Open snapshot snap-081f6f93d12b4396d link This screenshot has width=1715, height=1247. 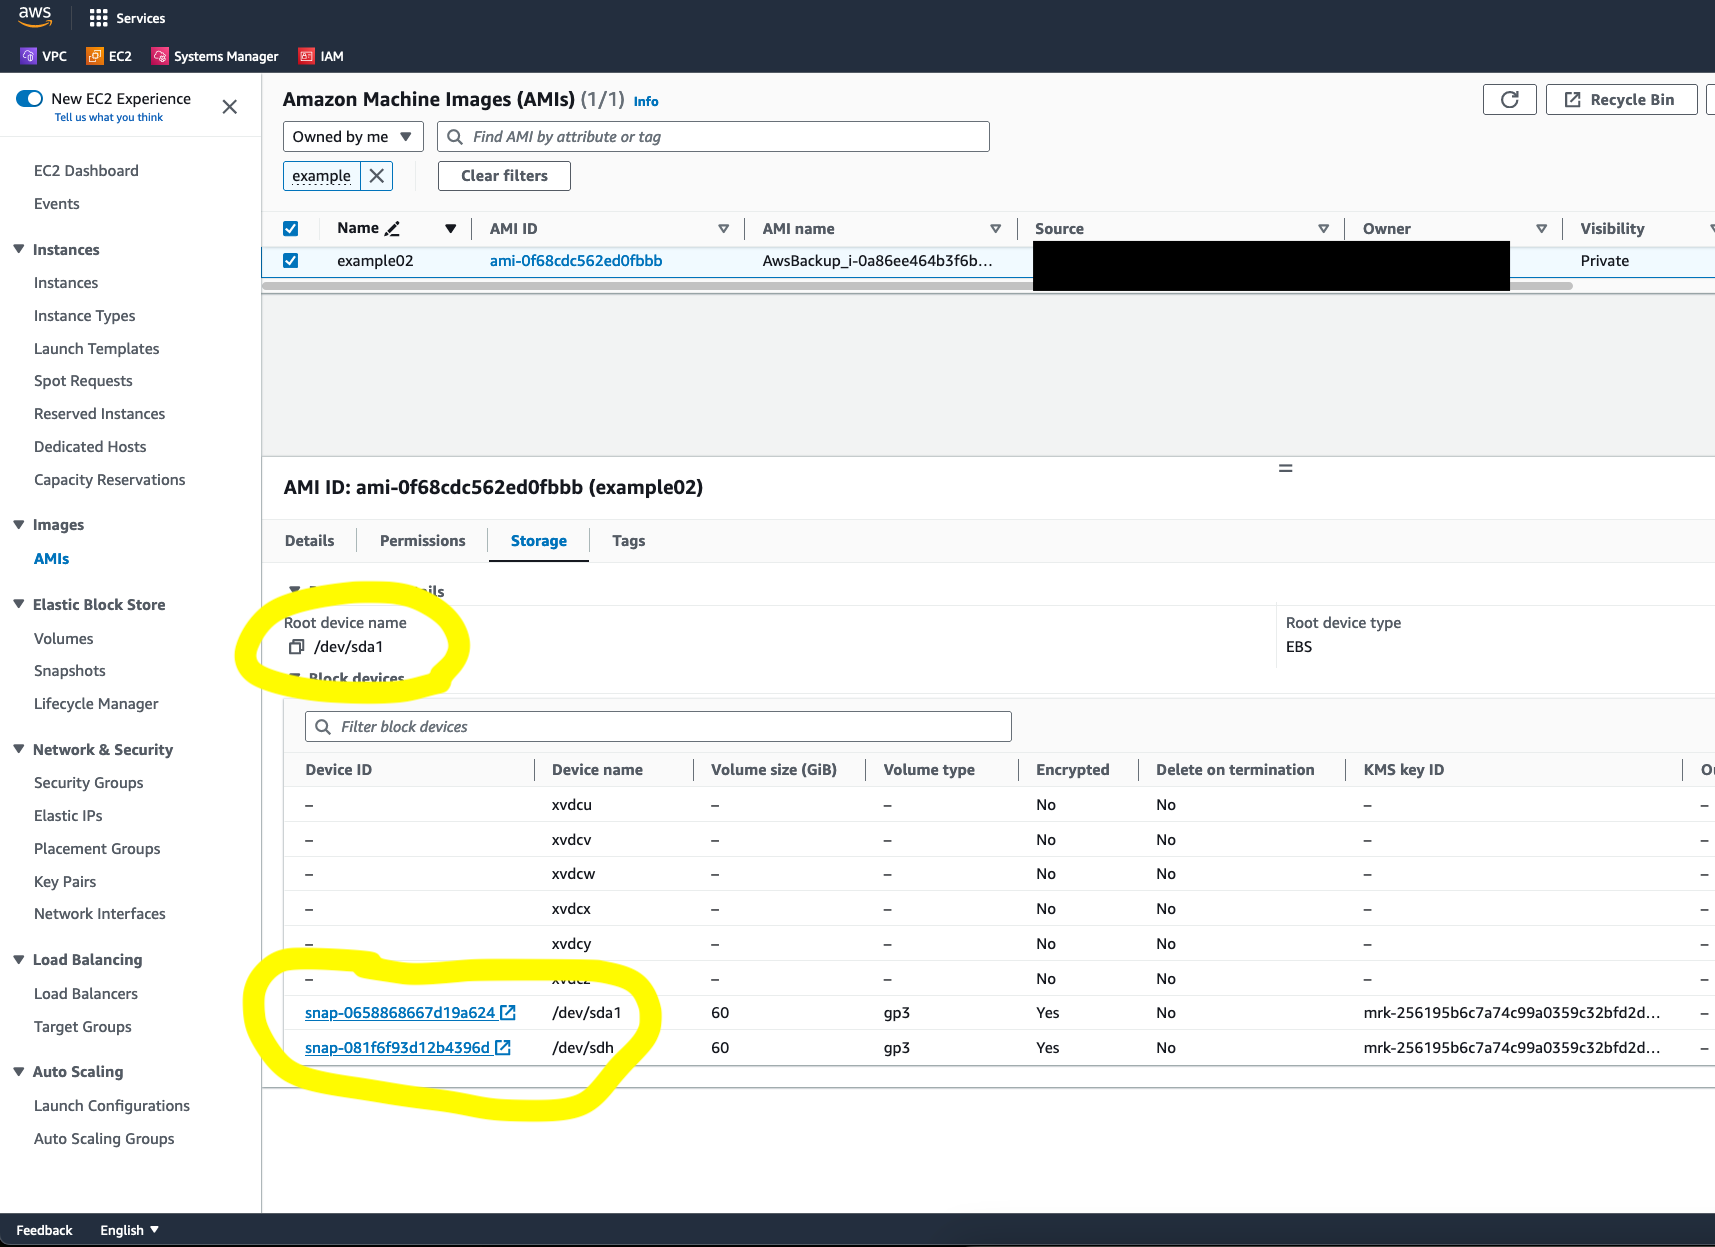(398, 1048)
